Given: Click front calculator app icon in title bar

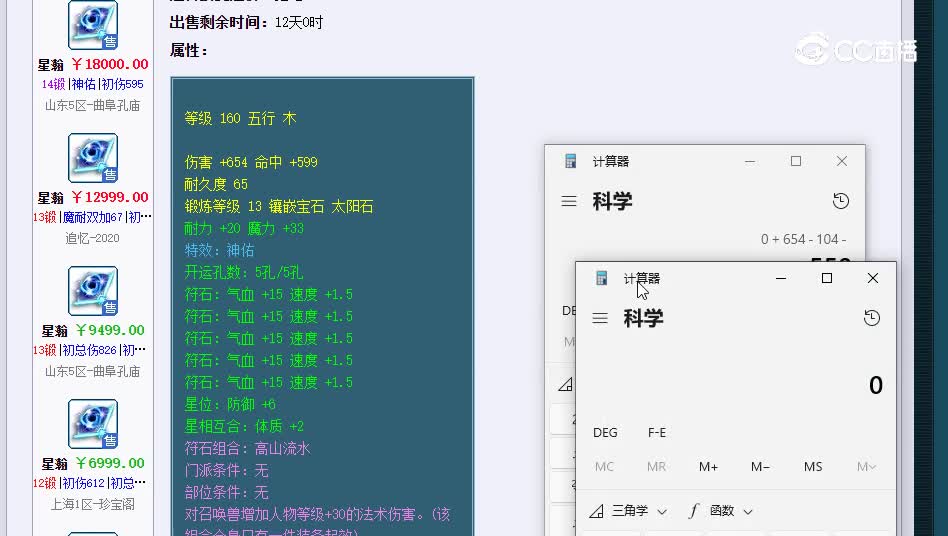Looking at the screenshot, I should 601,278.
